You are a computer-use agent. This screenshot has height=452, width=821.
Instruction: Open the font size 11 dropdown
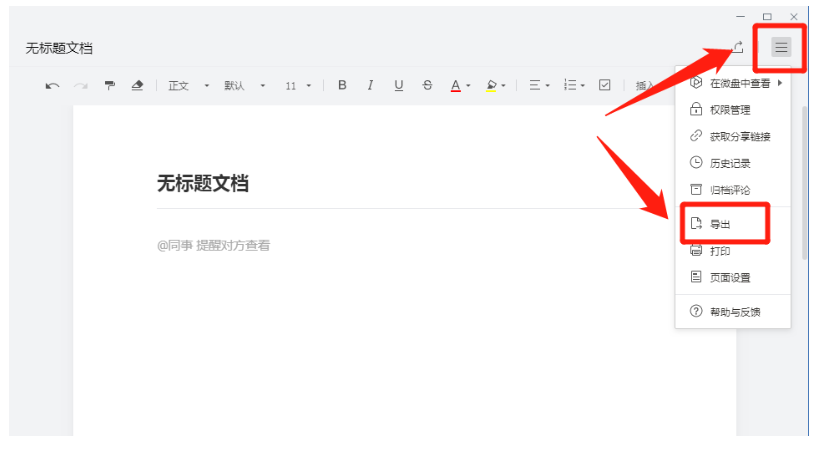[x=298, y=85]
